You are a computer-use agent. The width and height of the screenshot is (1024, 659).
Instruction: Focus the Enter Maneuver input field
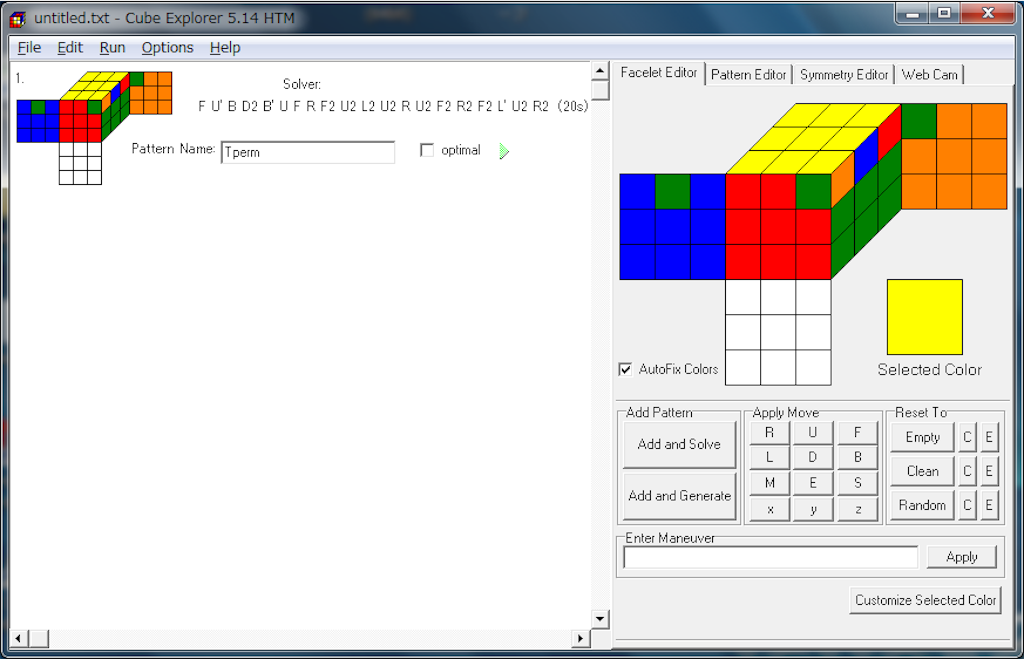point(771,557)
